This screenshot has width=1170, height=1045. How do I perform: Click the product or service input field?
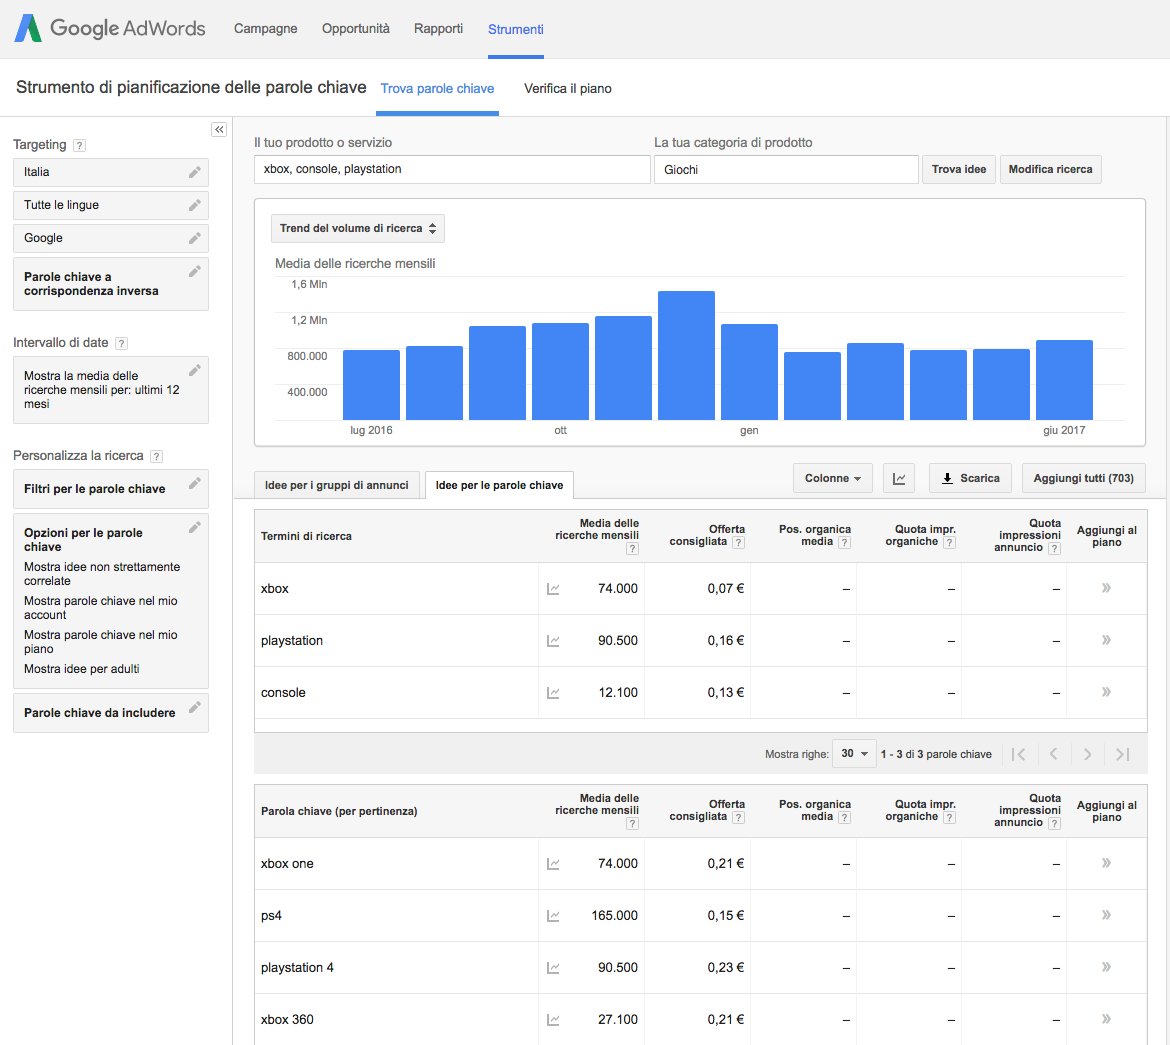click(x=452, y=169)
